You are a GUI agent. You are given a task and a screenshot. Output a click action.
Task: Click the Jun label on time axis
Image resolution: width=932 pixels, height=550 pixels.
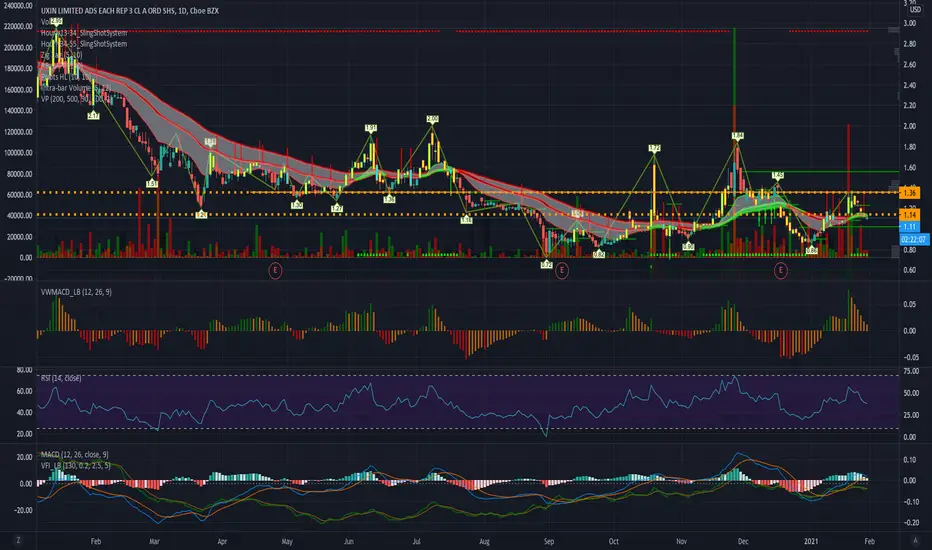coord(349,542)
